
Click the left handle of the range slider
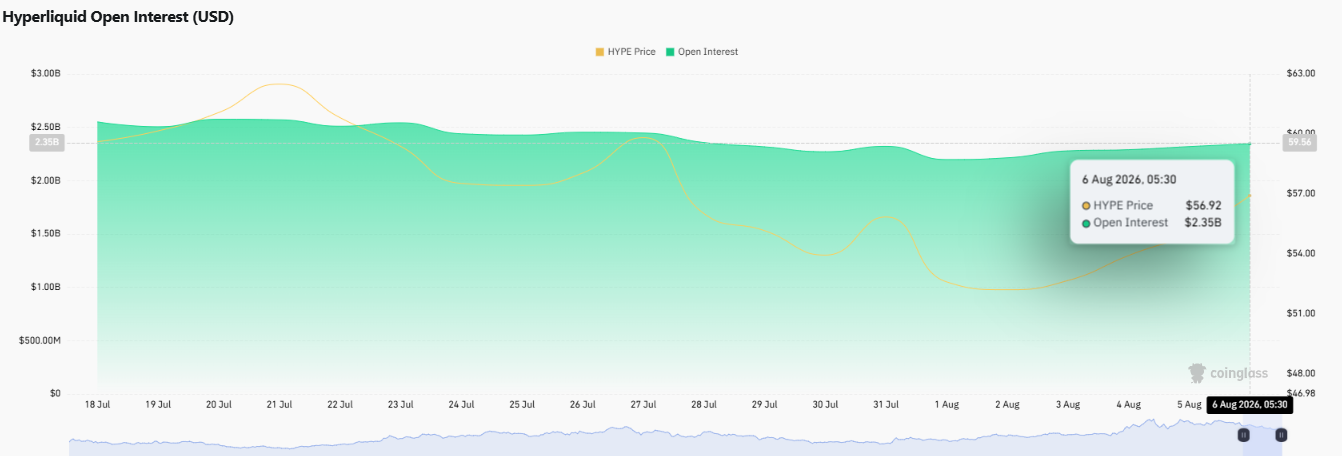1243,435
